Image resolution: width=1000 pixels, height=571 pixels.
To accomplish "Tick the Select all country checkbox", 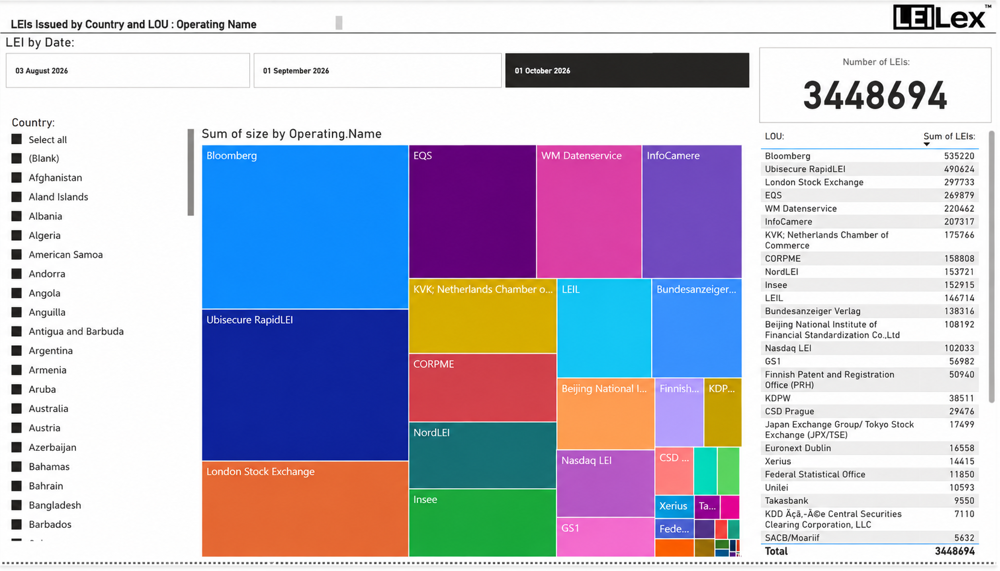I will (x=17, y=139).
